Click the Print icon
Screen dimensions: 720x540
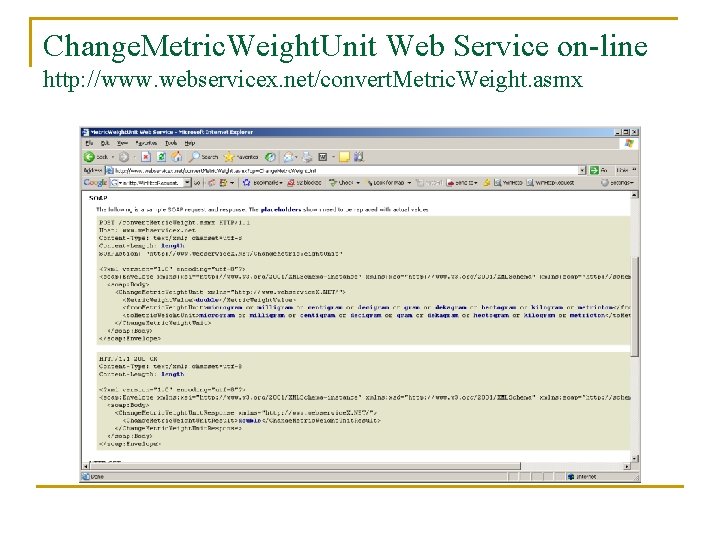pos(307,157)
